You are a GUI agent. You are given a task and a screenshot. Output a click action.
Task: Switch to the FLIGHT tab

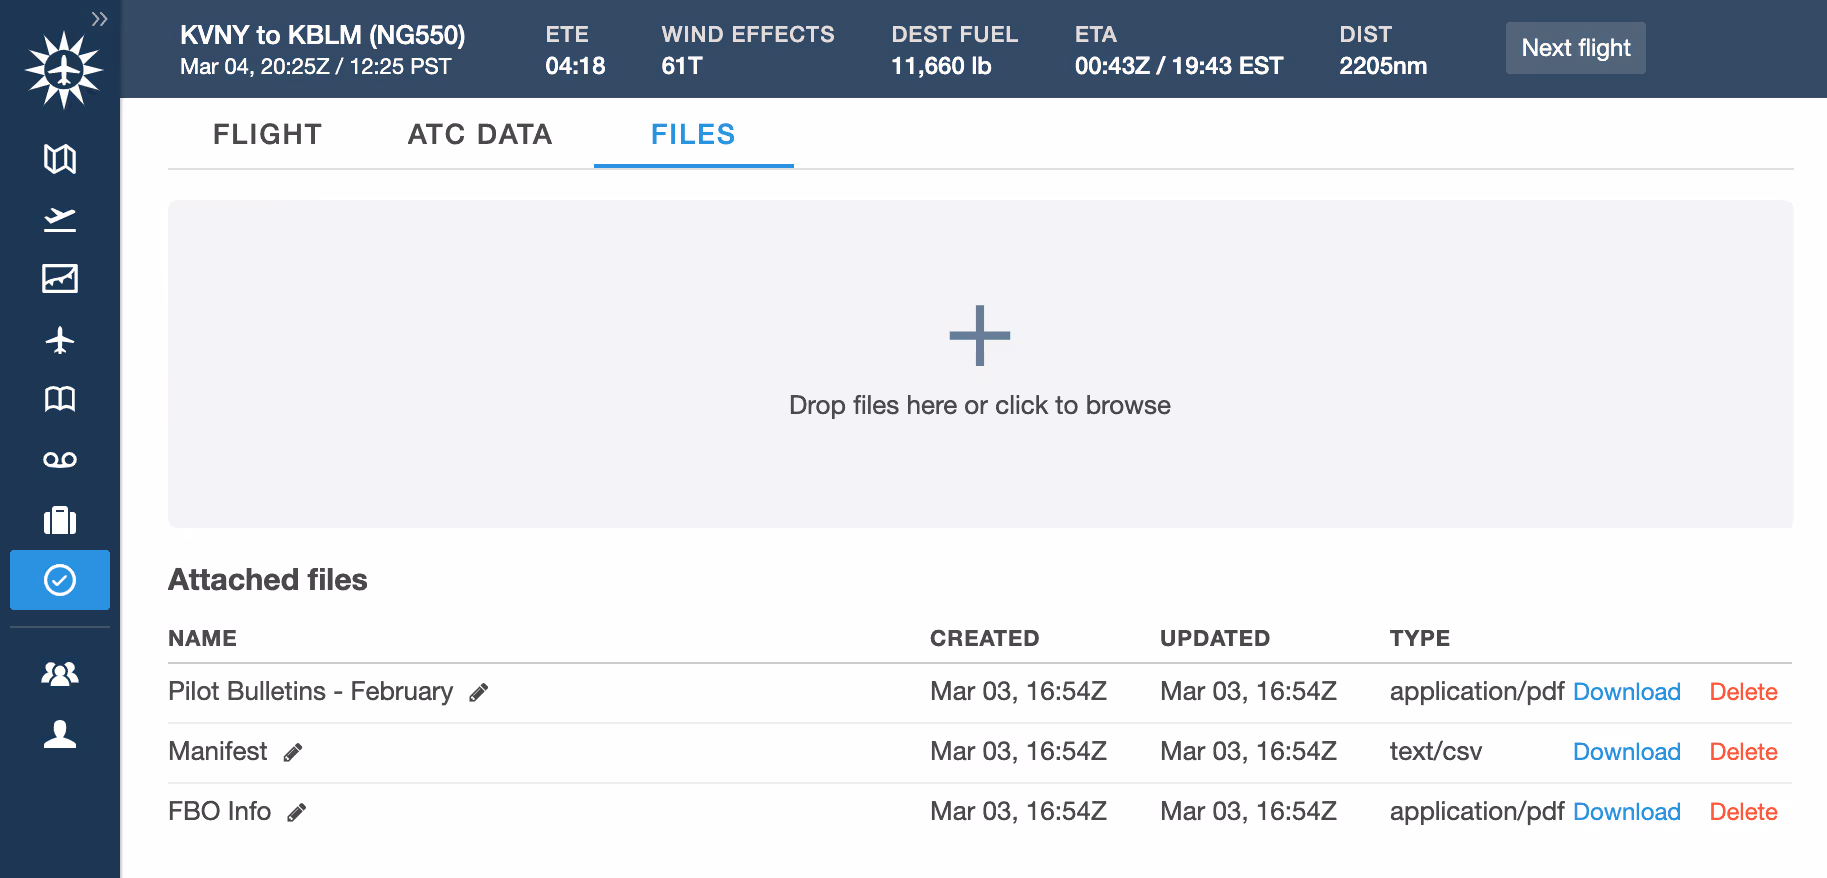(x=267, y=134)
